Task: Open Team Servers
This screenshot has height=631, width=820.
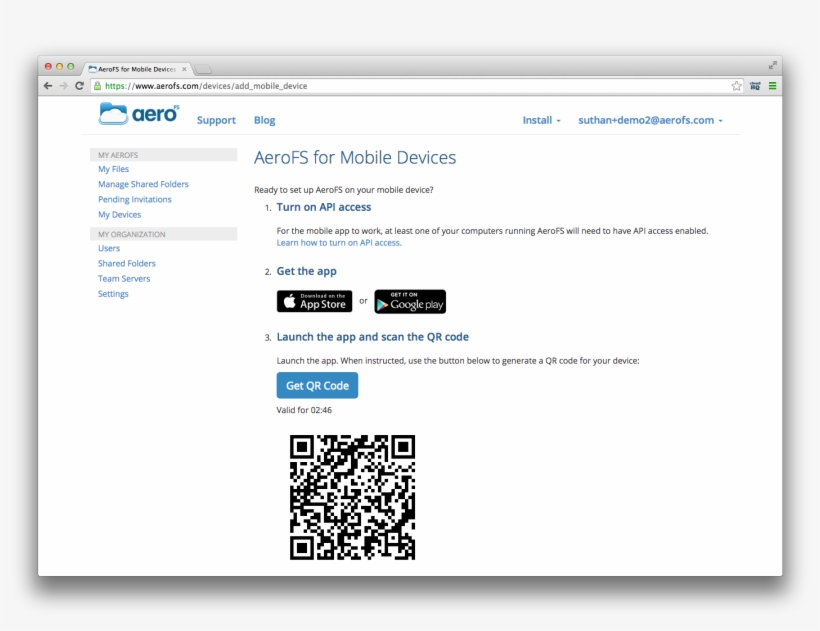Action: [124, 279]
